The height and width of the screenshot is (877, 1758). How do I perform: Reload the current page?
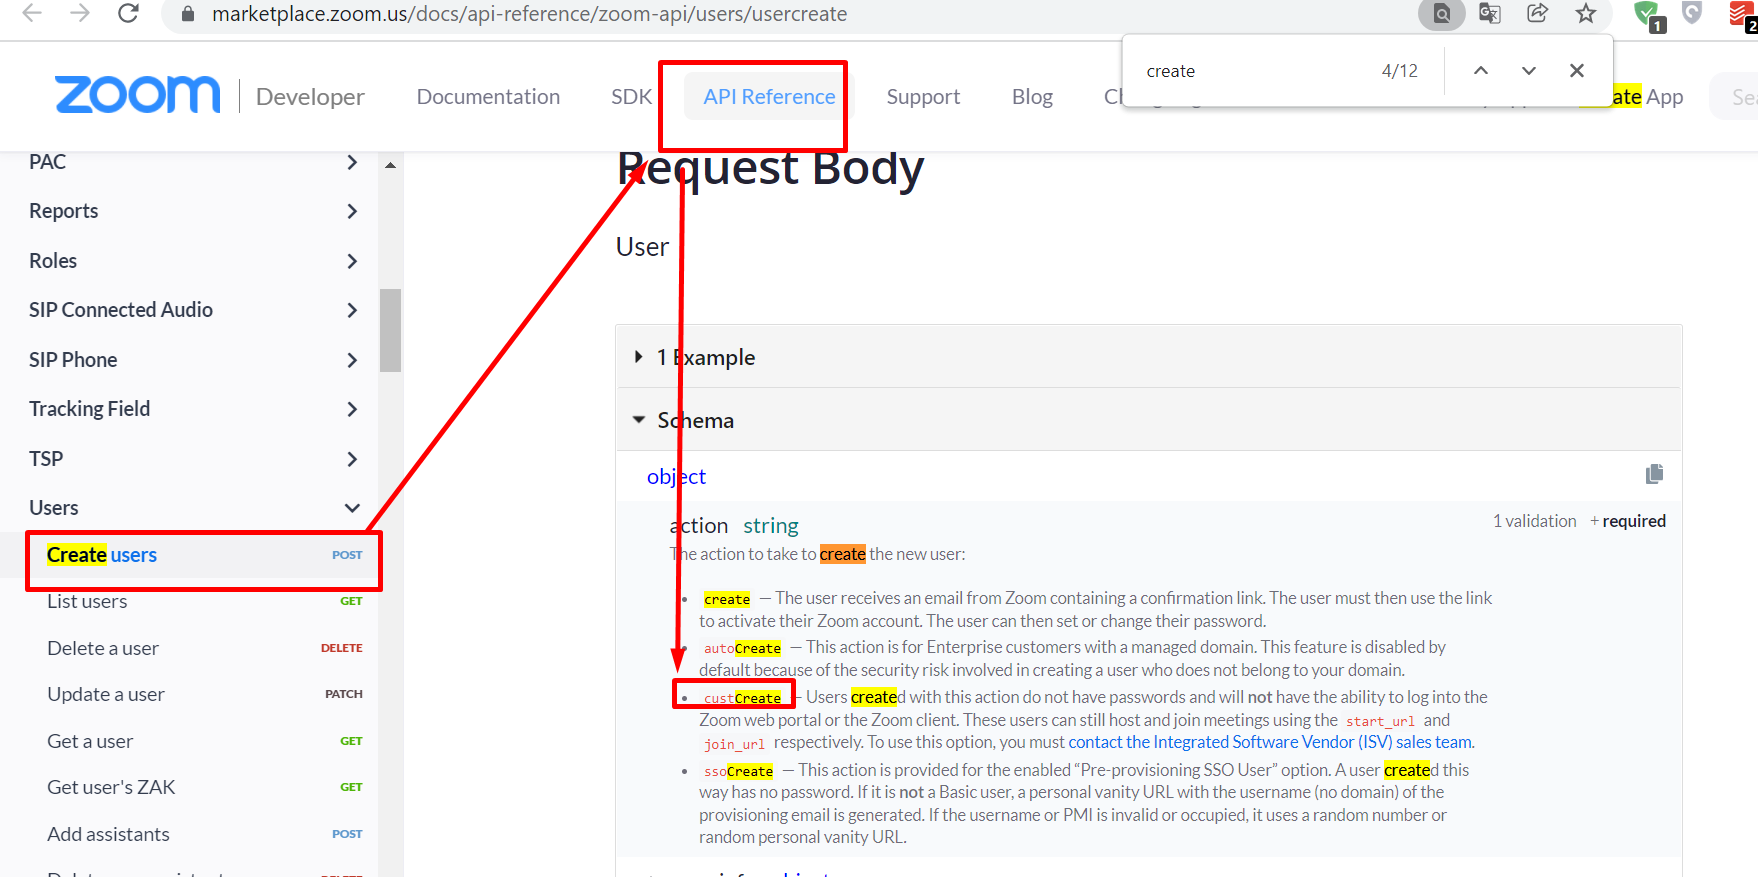(x=128, y=13)
